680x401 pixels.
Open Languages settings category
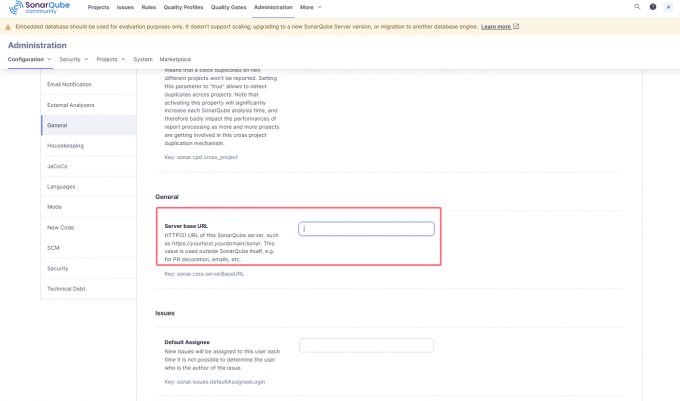point(88,186)
